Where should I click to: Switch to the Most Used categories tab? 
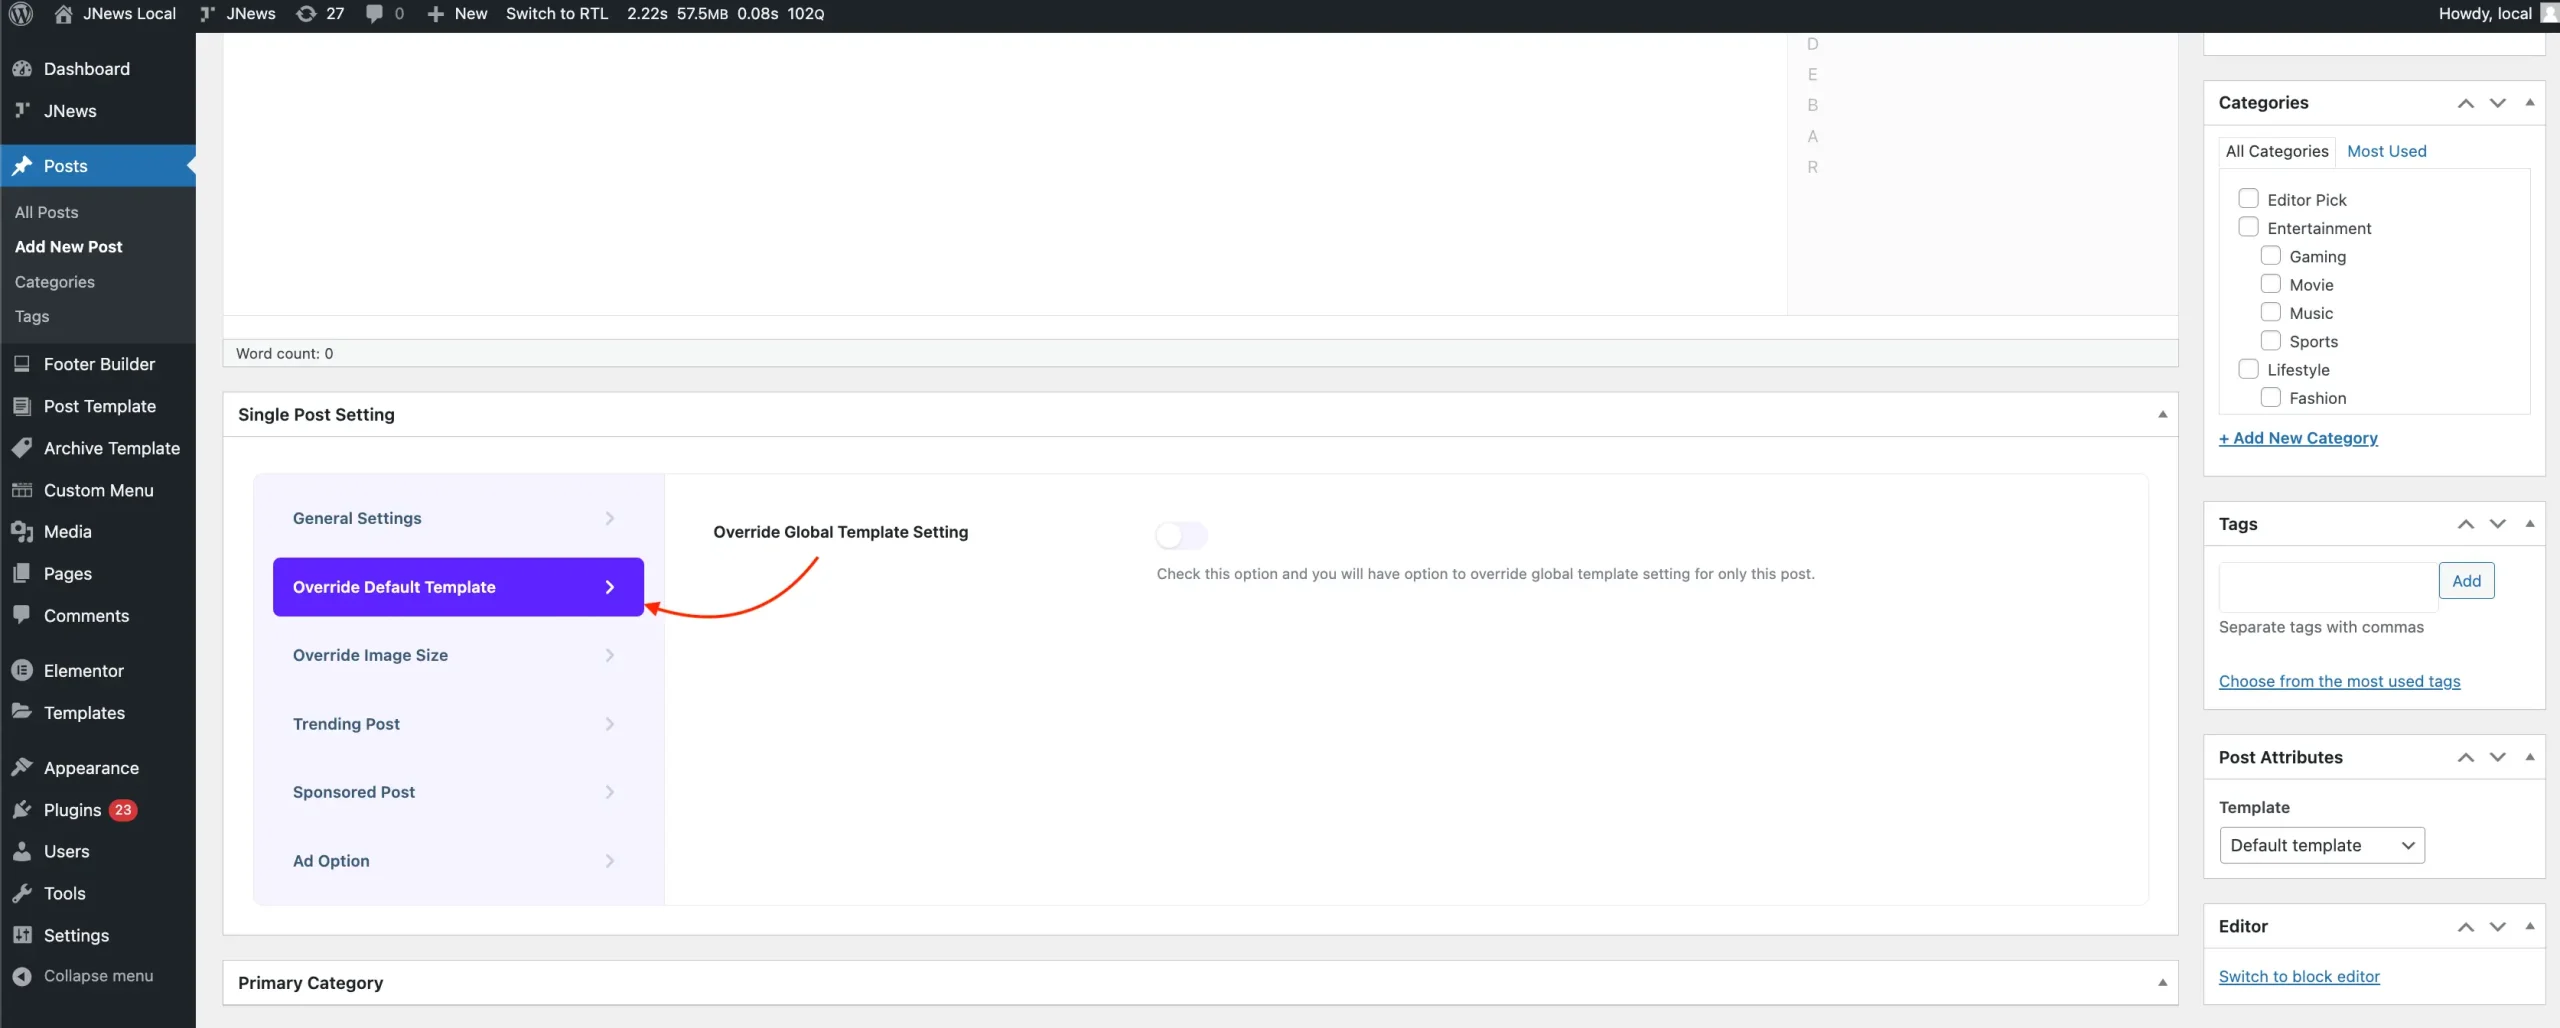click(x=2386, y=151)
